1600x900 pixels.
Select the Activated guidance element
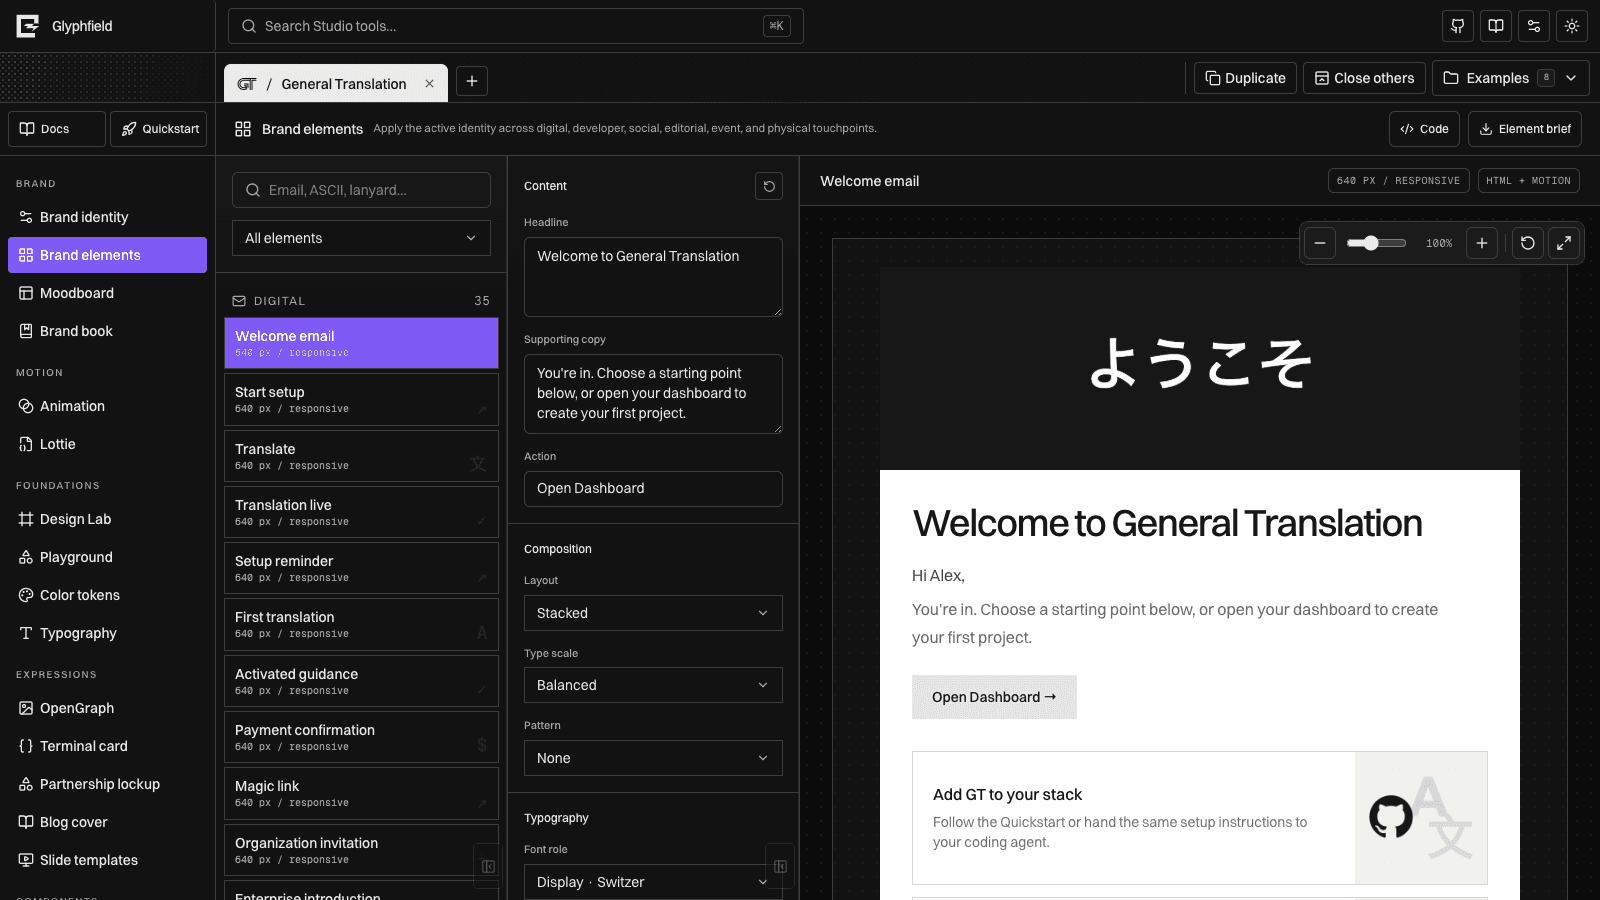(x=361, y=681)
